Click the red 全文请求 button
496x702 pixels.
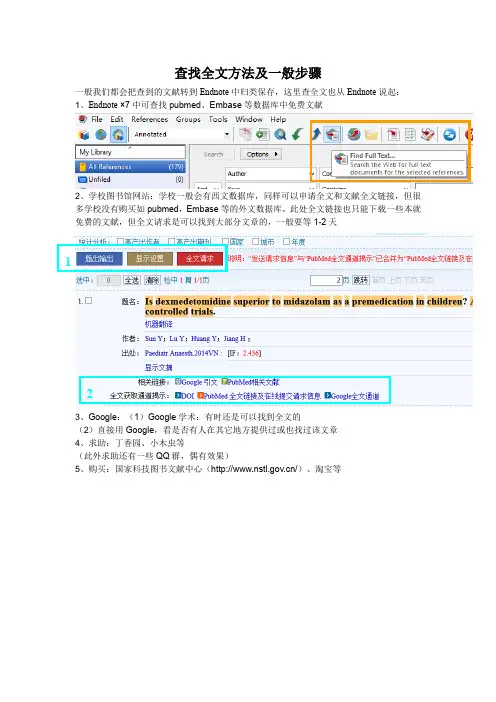pyautogui.click(x=200, y=259)
